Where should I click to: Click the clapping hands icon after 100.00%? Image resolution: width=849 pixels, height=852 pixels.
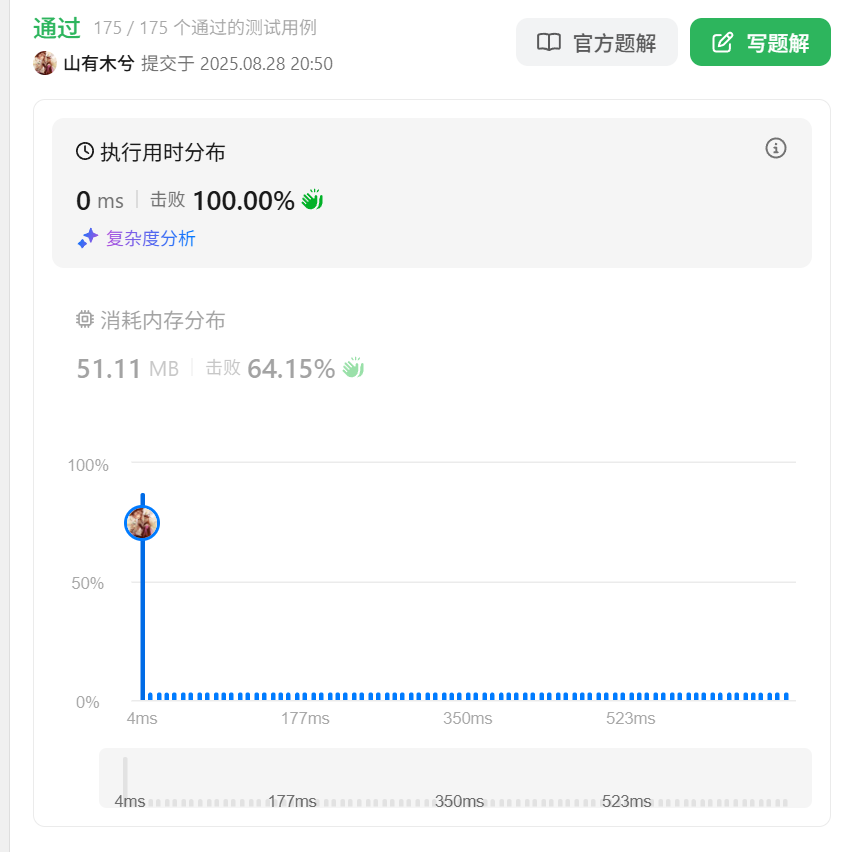click(x=313, y=199)
